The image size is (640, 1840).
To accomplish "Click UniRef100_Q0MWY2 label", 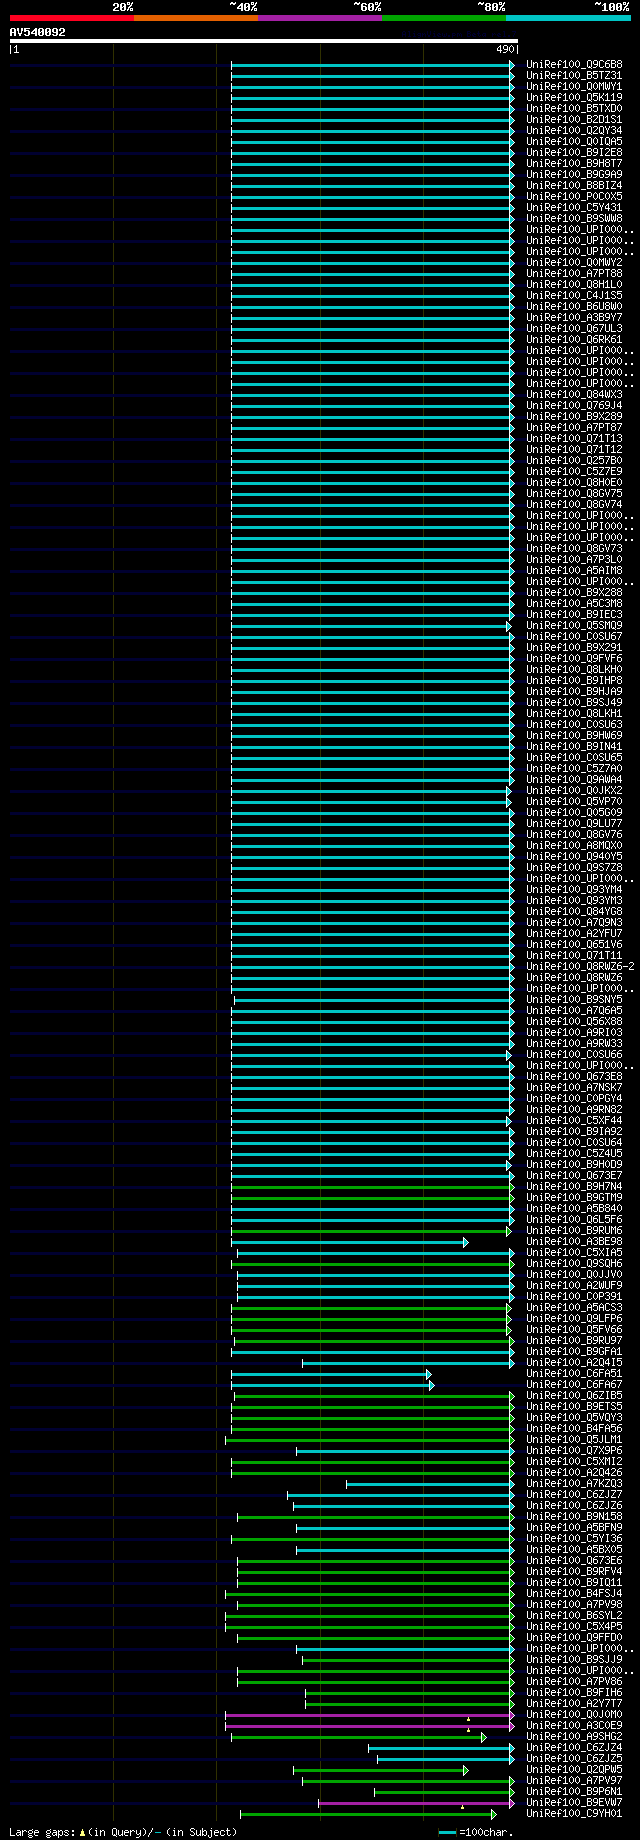I will 574,262.
